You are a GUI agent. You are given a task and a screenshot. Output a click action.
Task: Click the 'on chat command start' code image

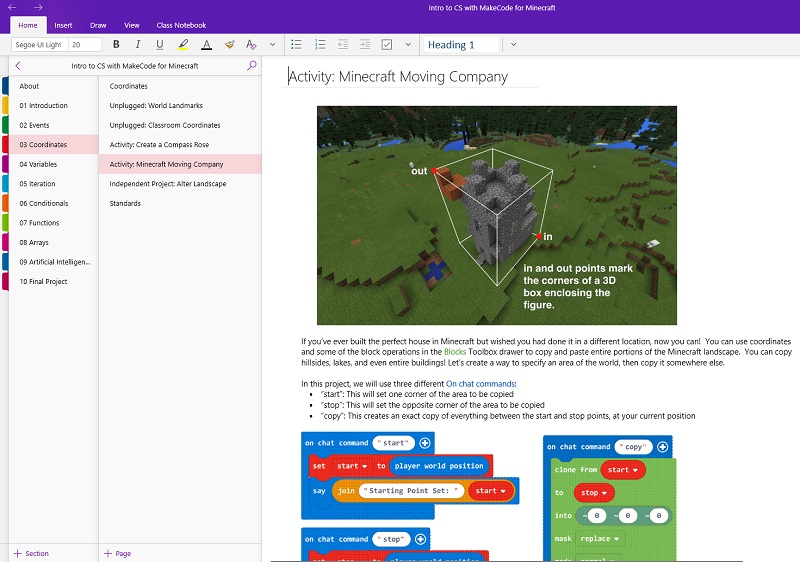410,476
